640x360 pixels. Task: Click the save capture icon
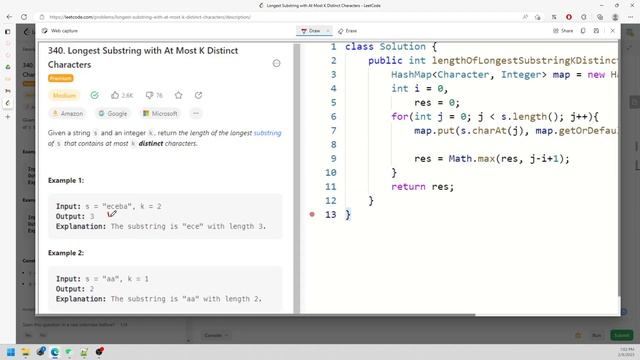pyautogui.click(x=596, y=31)
